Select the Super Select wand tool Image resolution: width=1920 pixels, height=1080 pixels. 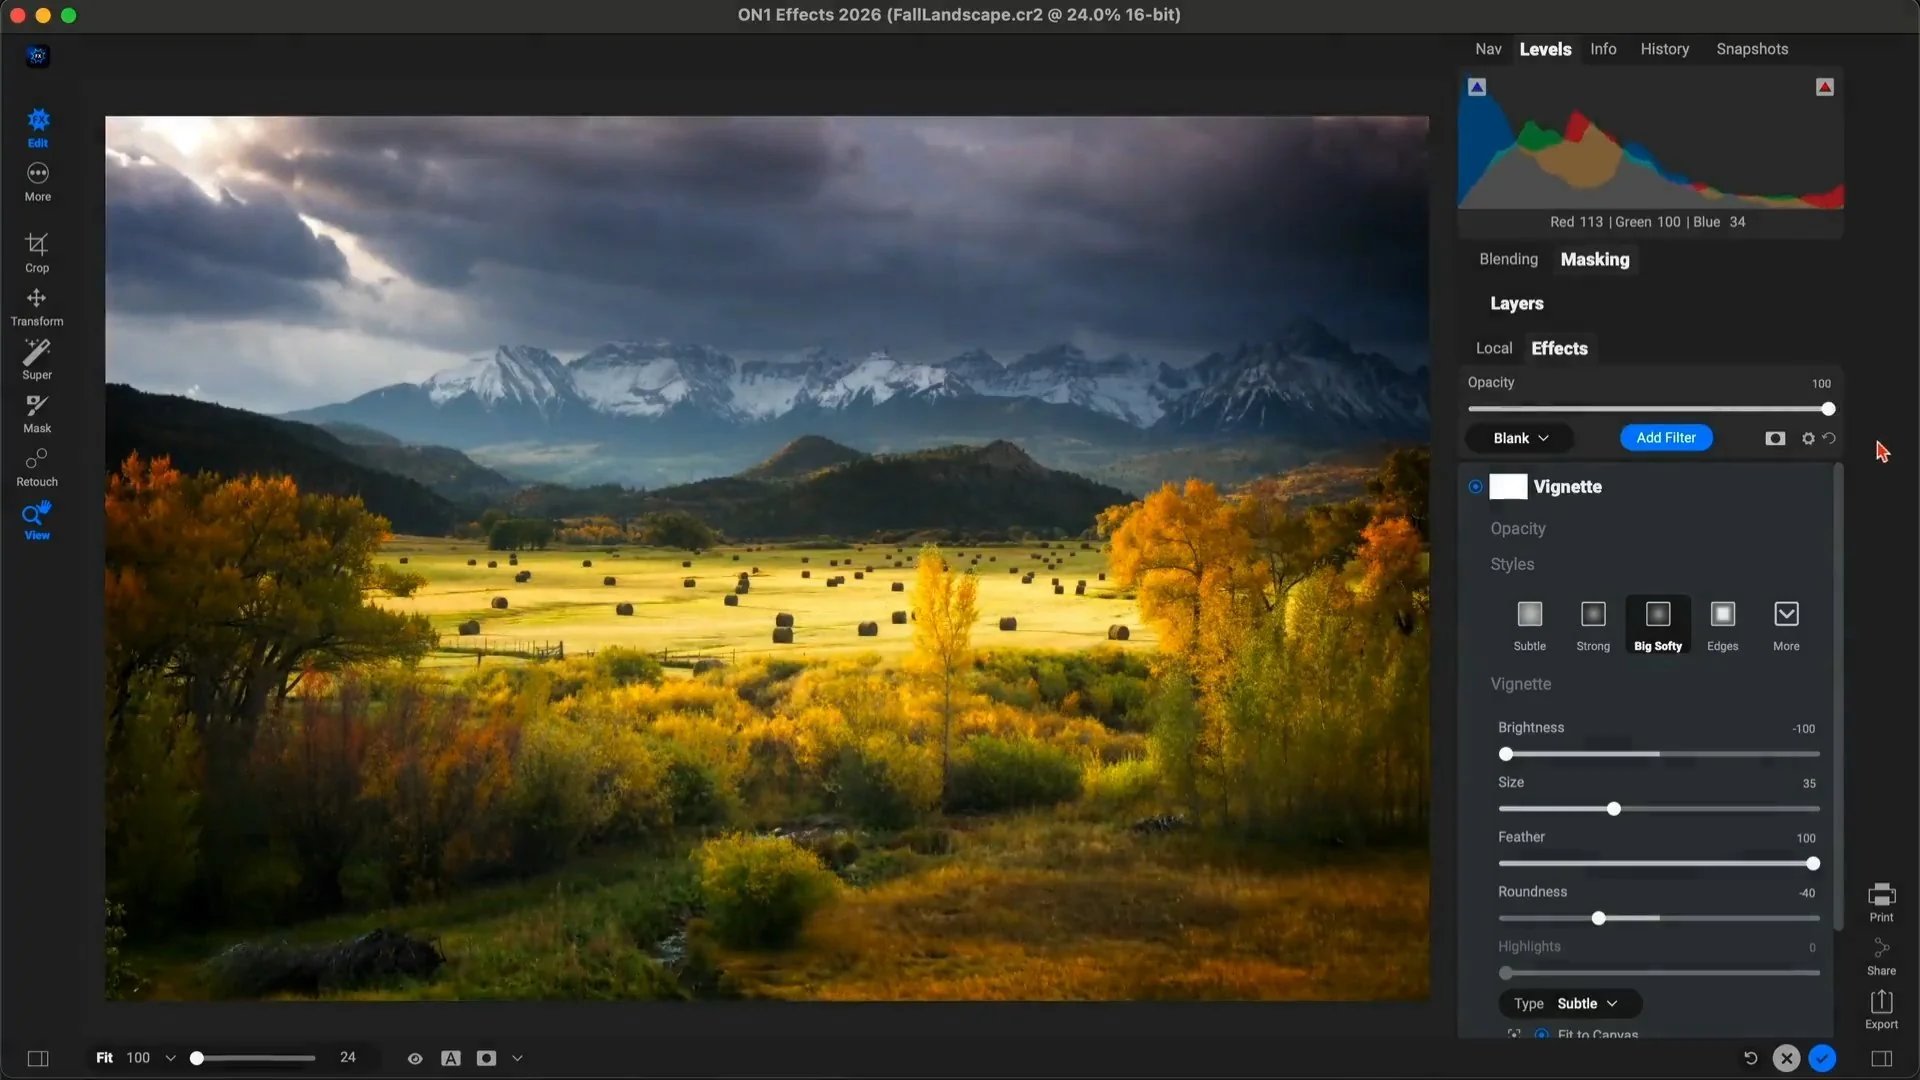37,360
